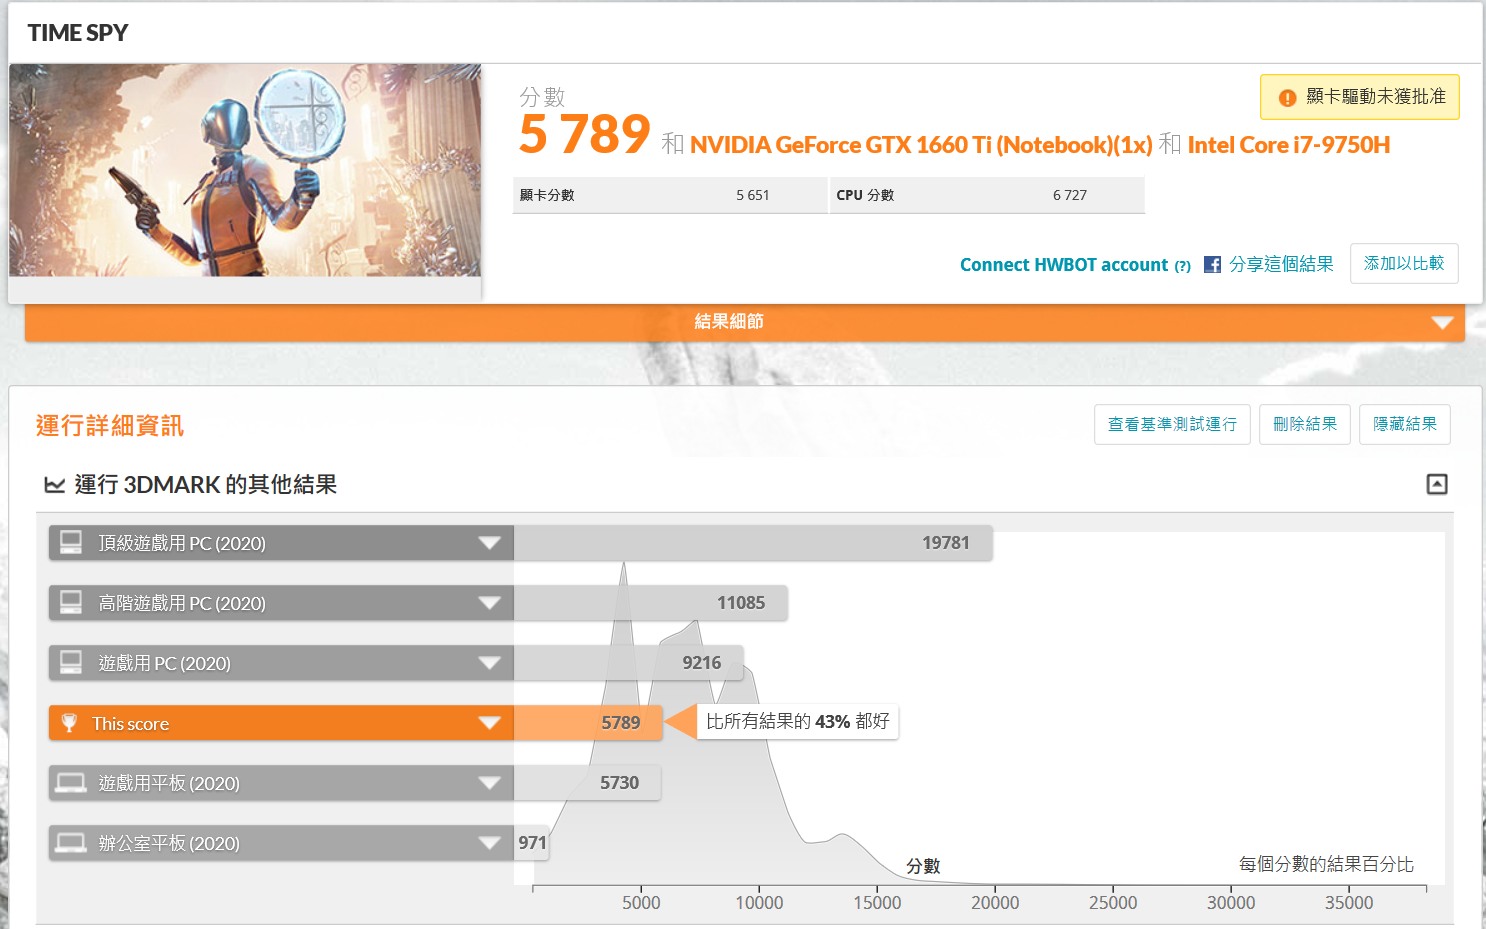Click the 20000 axis label

pyautogui.click(x=995, y=903)
